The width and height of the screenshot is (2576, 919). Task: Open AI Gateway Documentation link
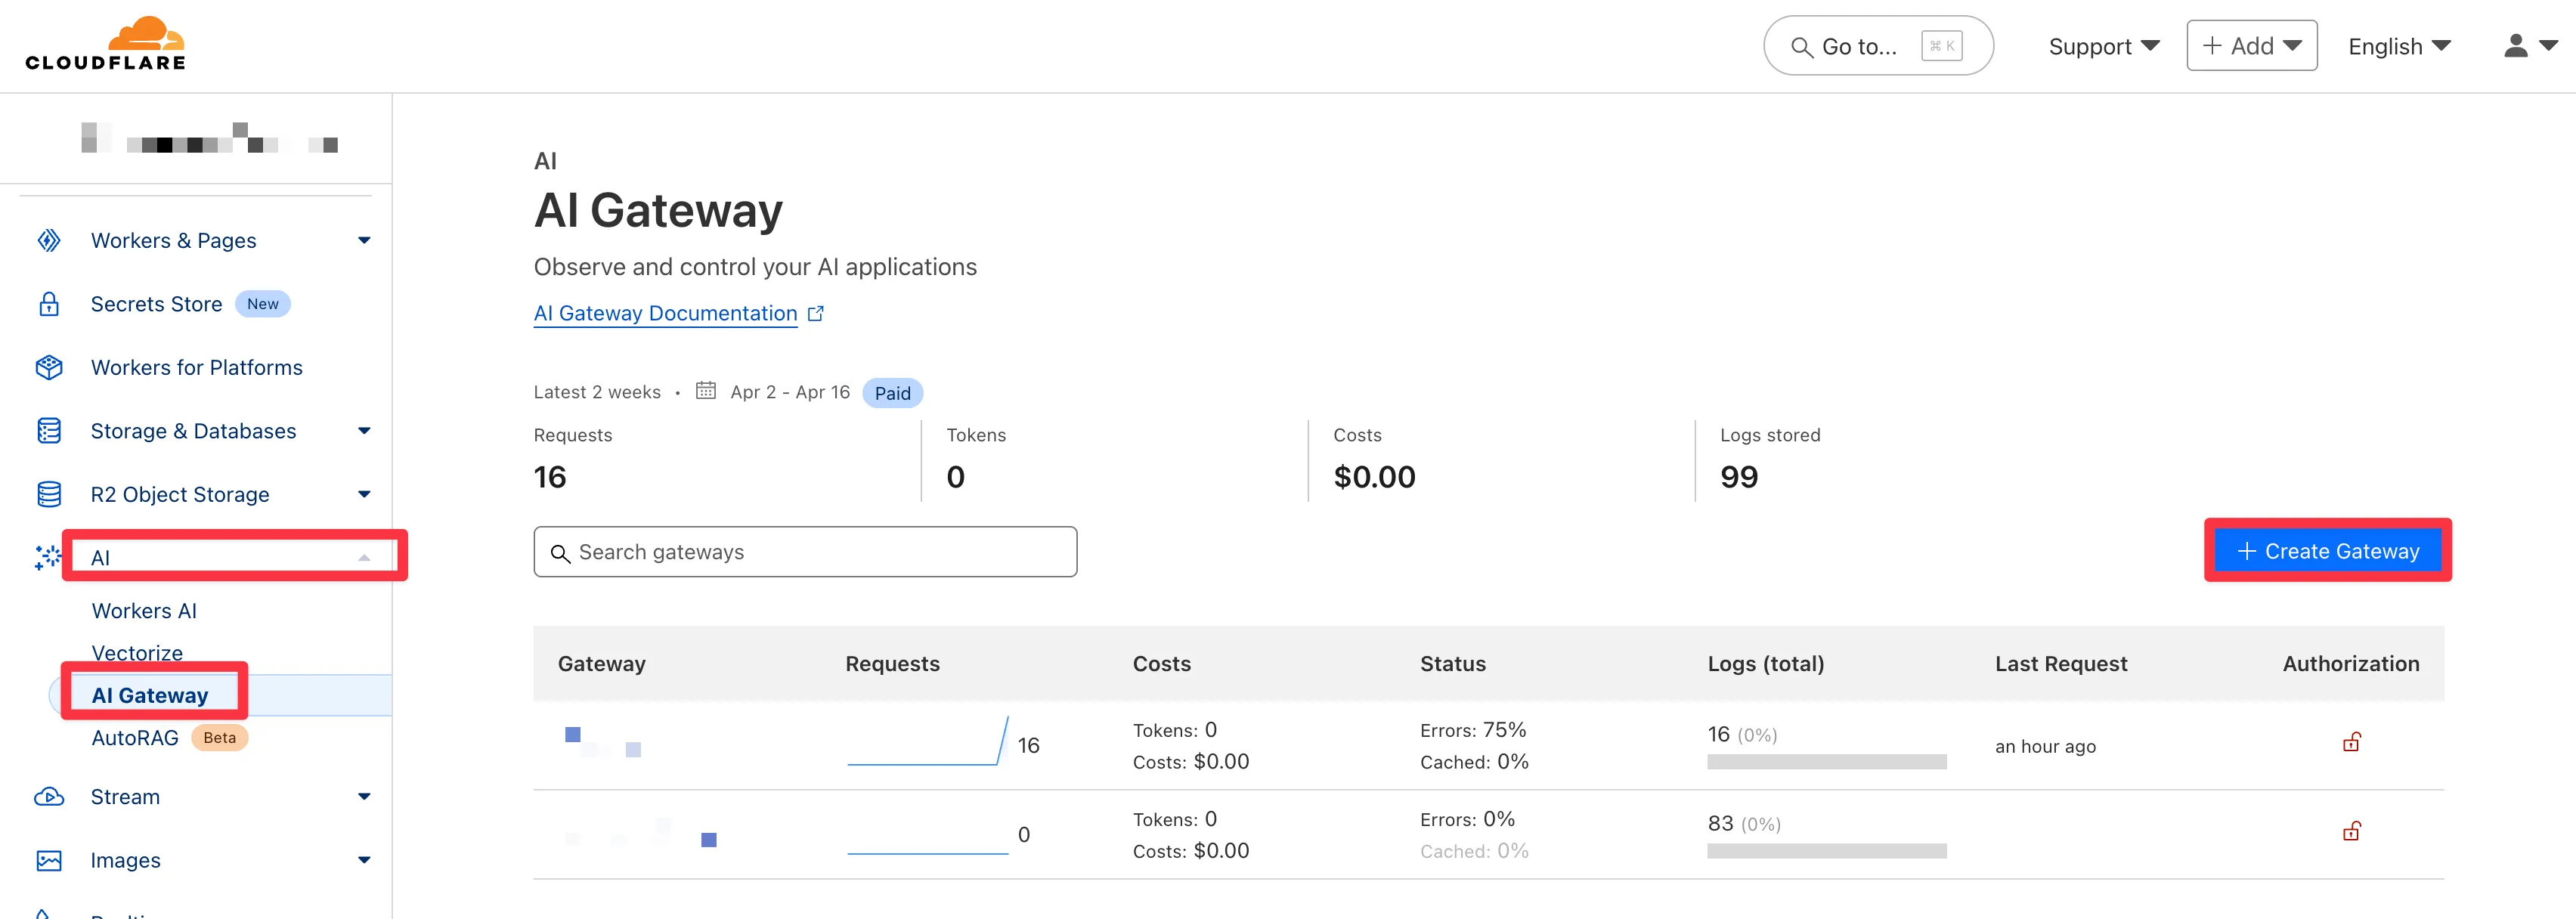click(665, 313)
